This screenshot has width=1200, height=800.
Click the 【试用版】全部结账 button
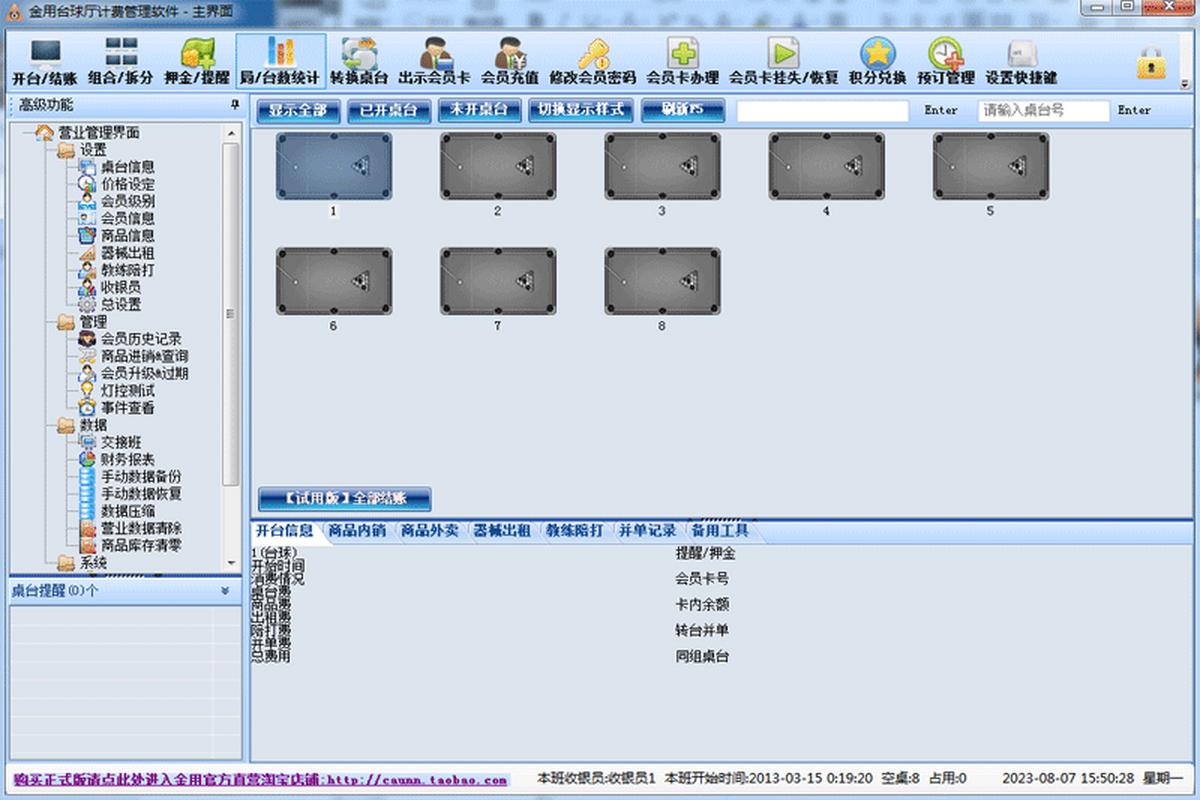point(345,499)
